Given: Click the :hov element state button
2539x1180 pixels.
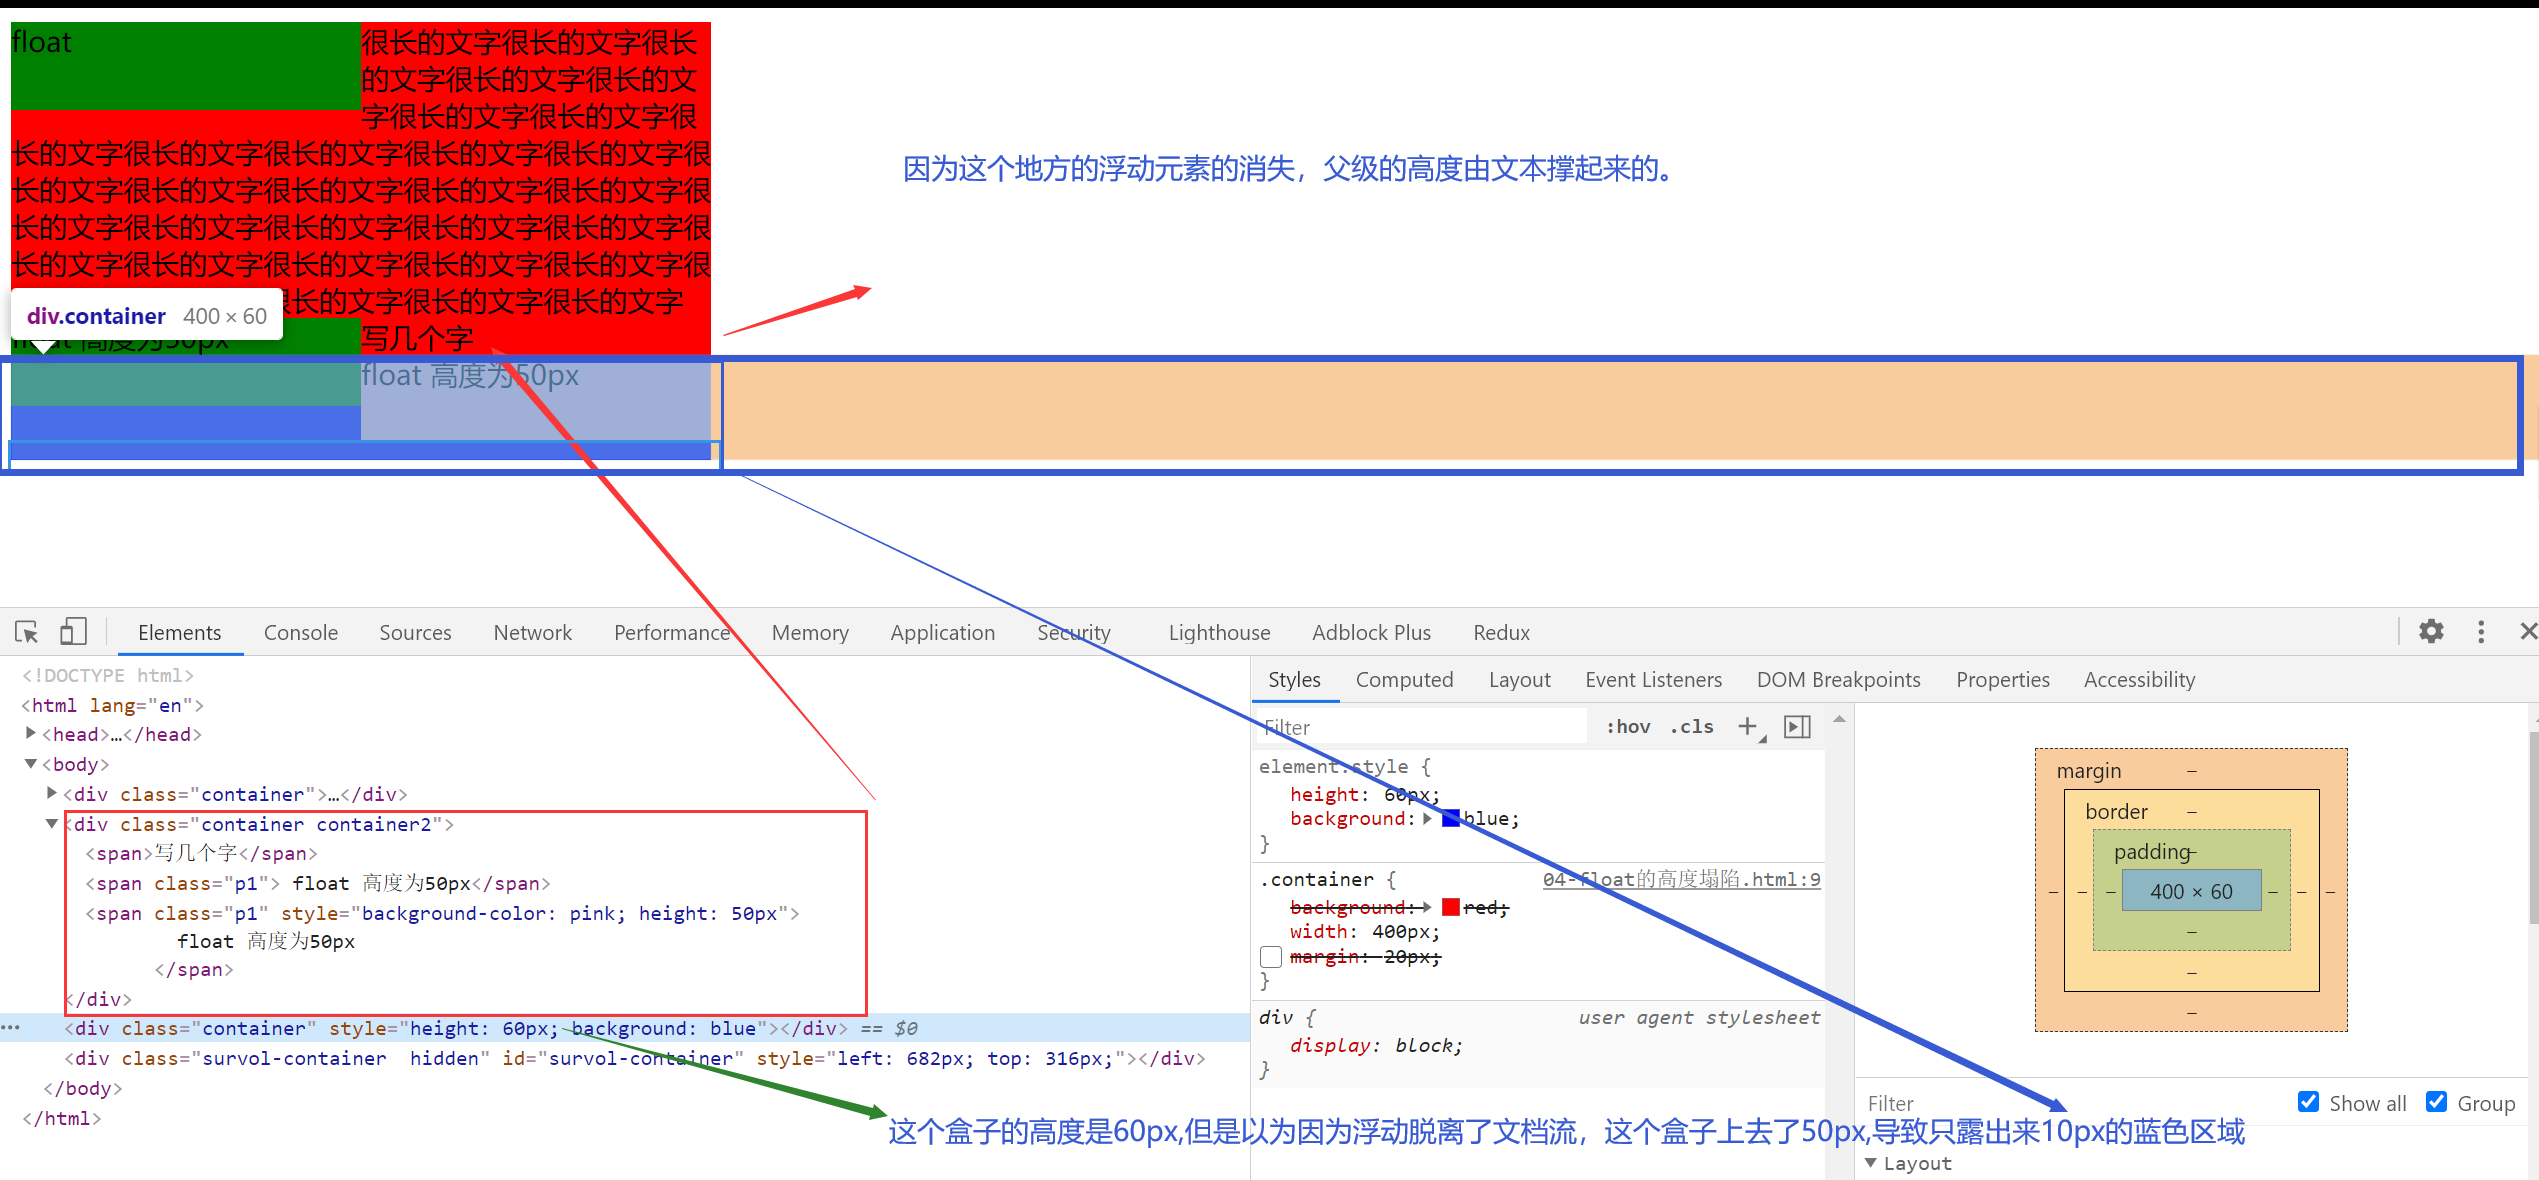Looking at the screenshot, I should 1628,727.
